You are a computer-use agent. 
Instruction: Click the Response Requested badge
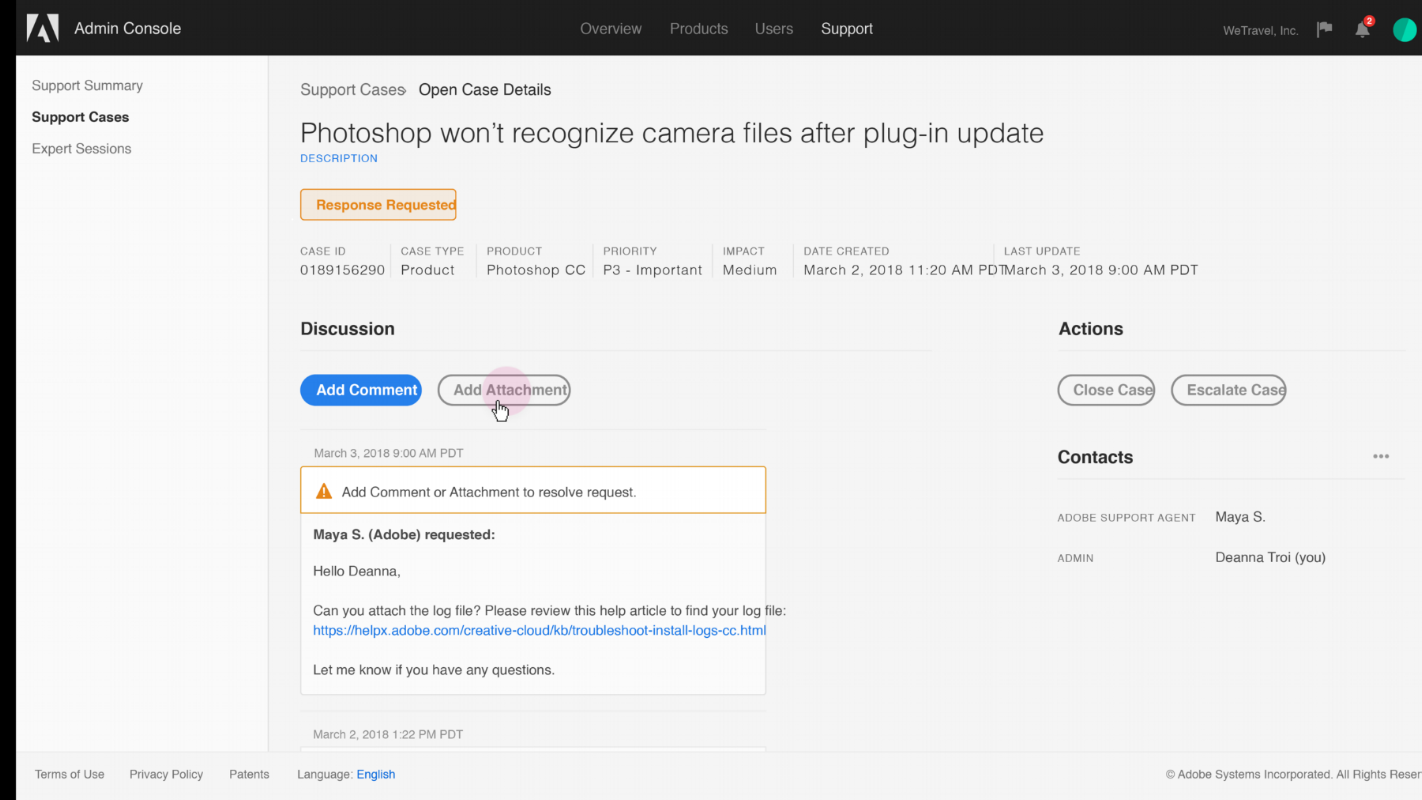pyautogui.click(x=378, y=205)
